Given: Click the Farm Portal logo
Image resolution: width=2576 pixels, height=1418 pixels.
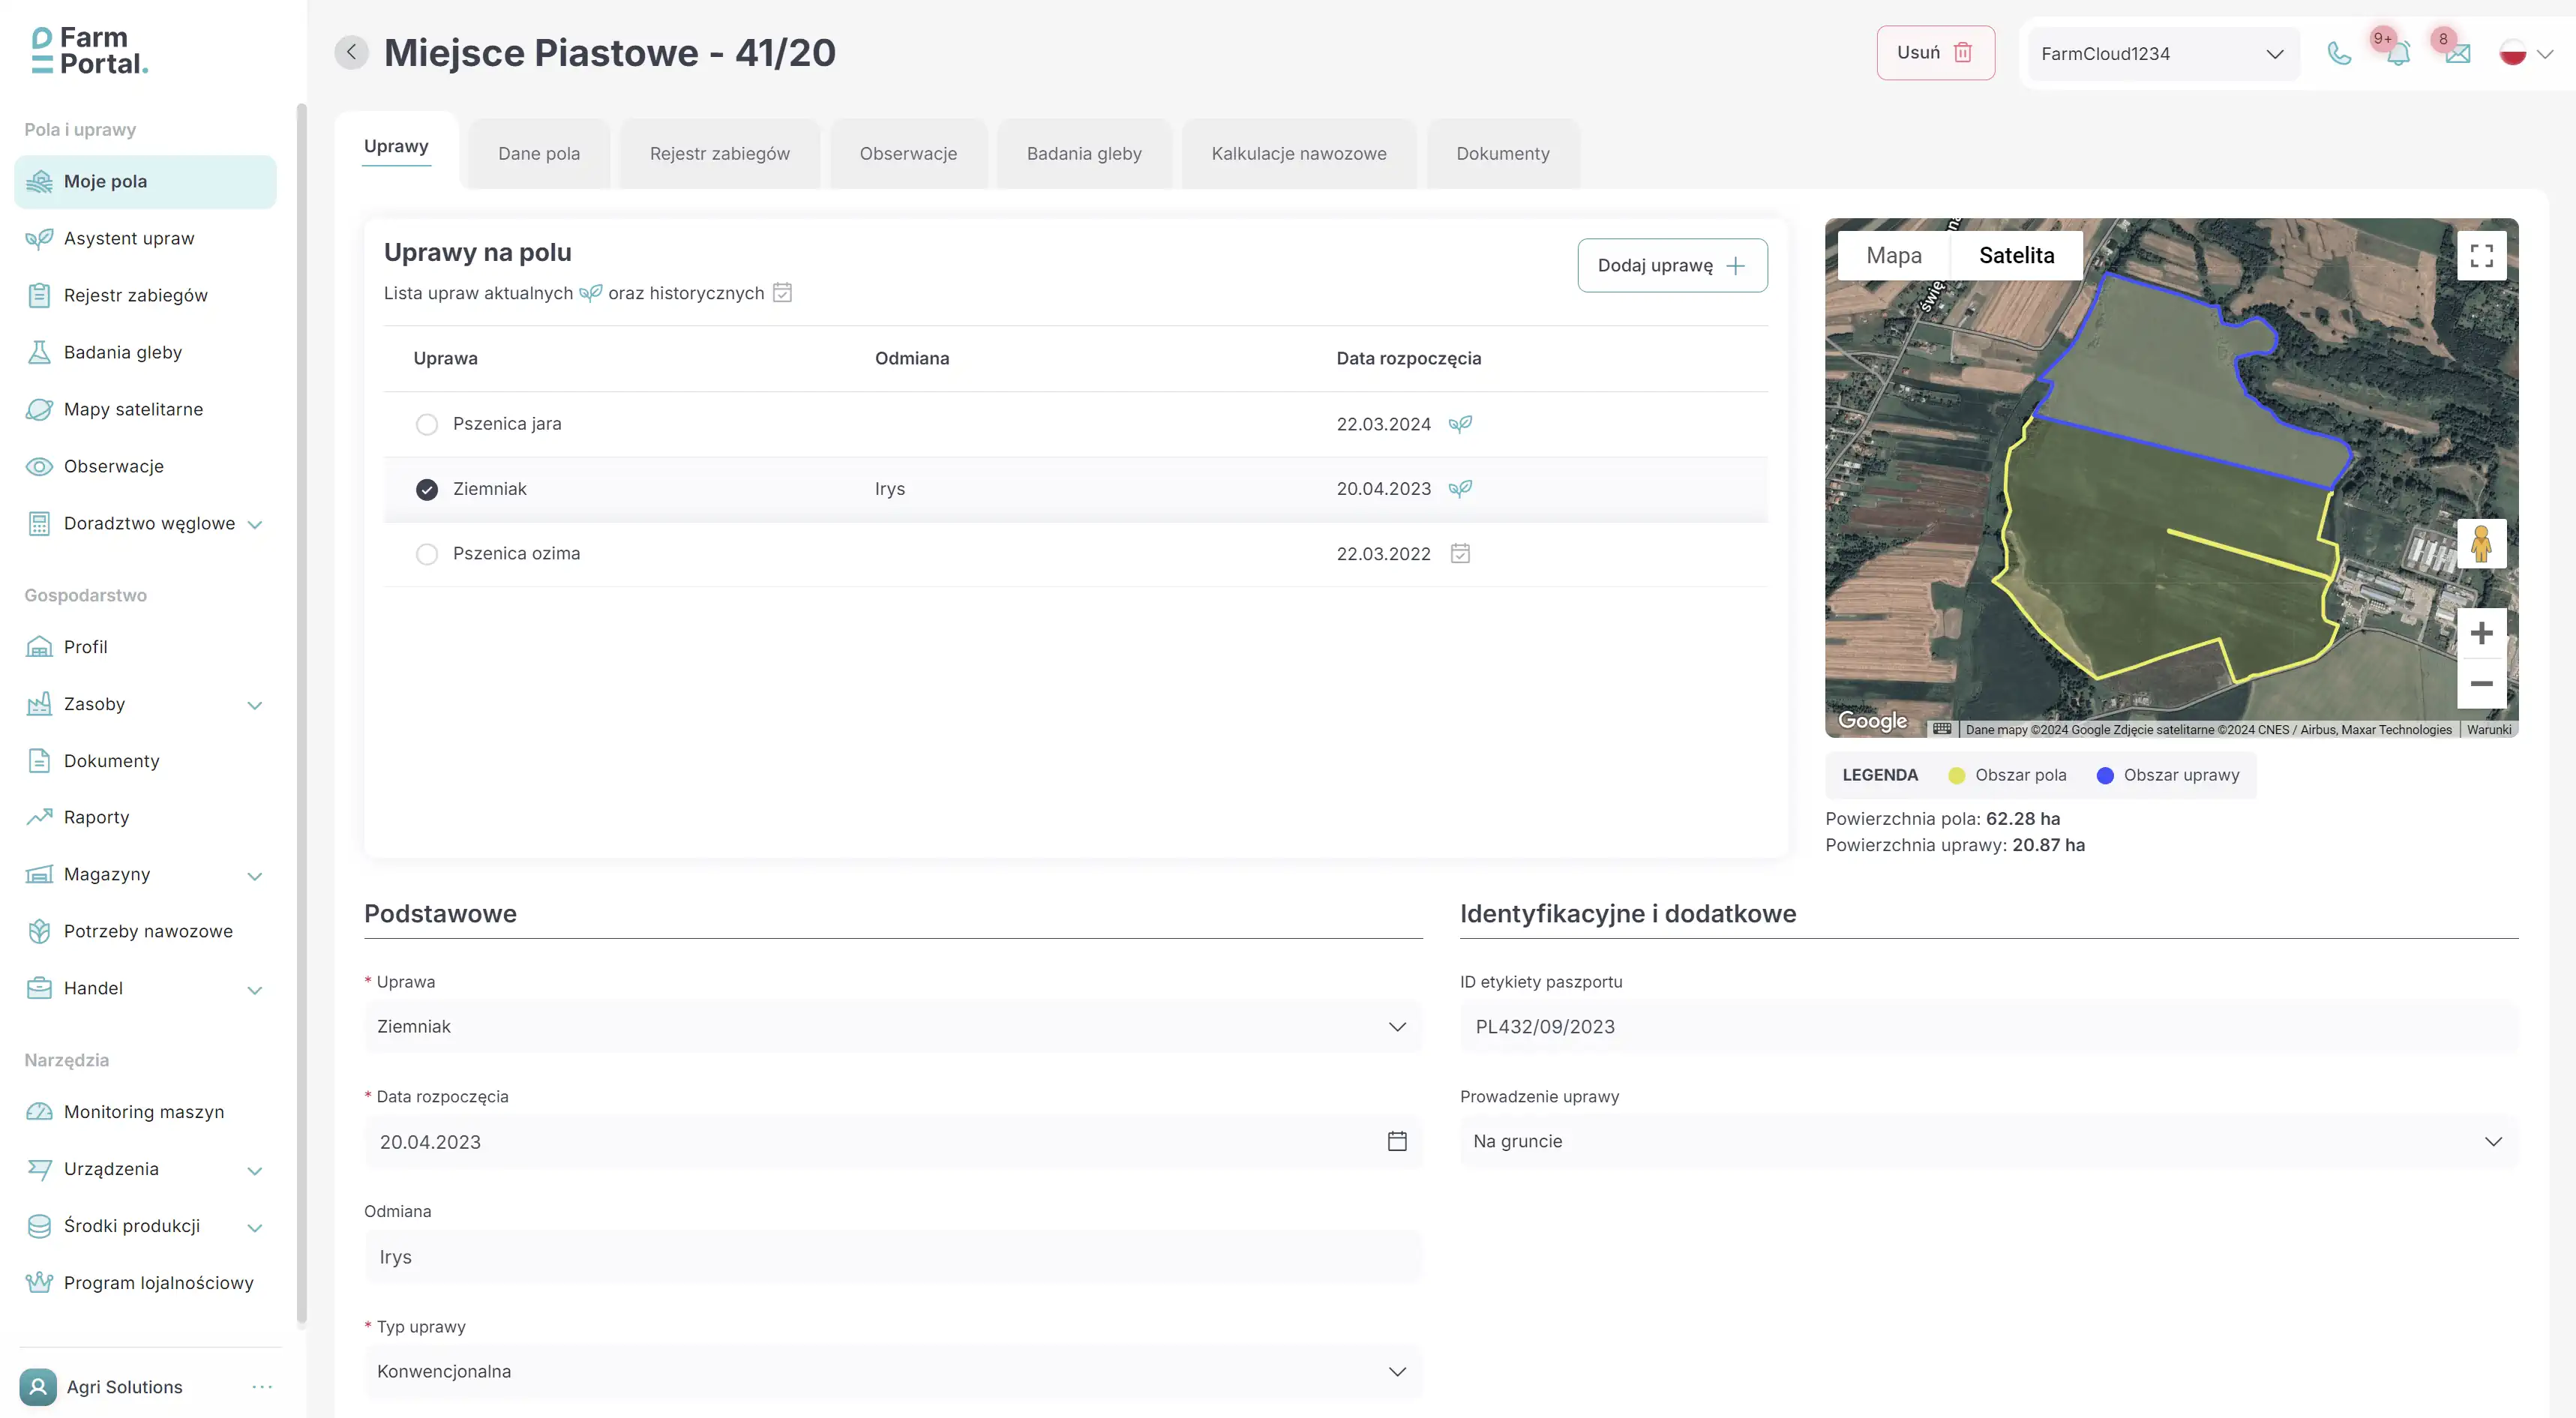Looking at the screenshot, I should pos(90,51).
